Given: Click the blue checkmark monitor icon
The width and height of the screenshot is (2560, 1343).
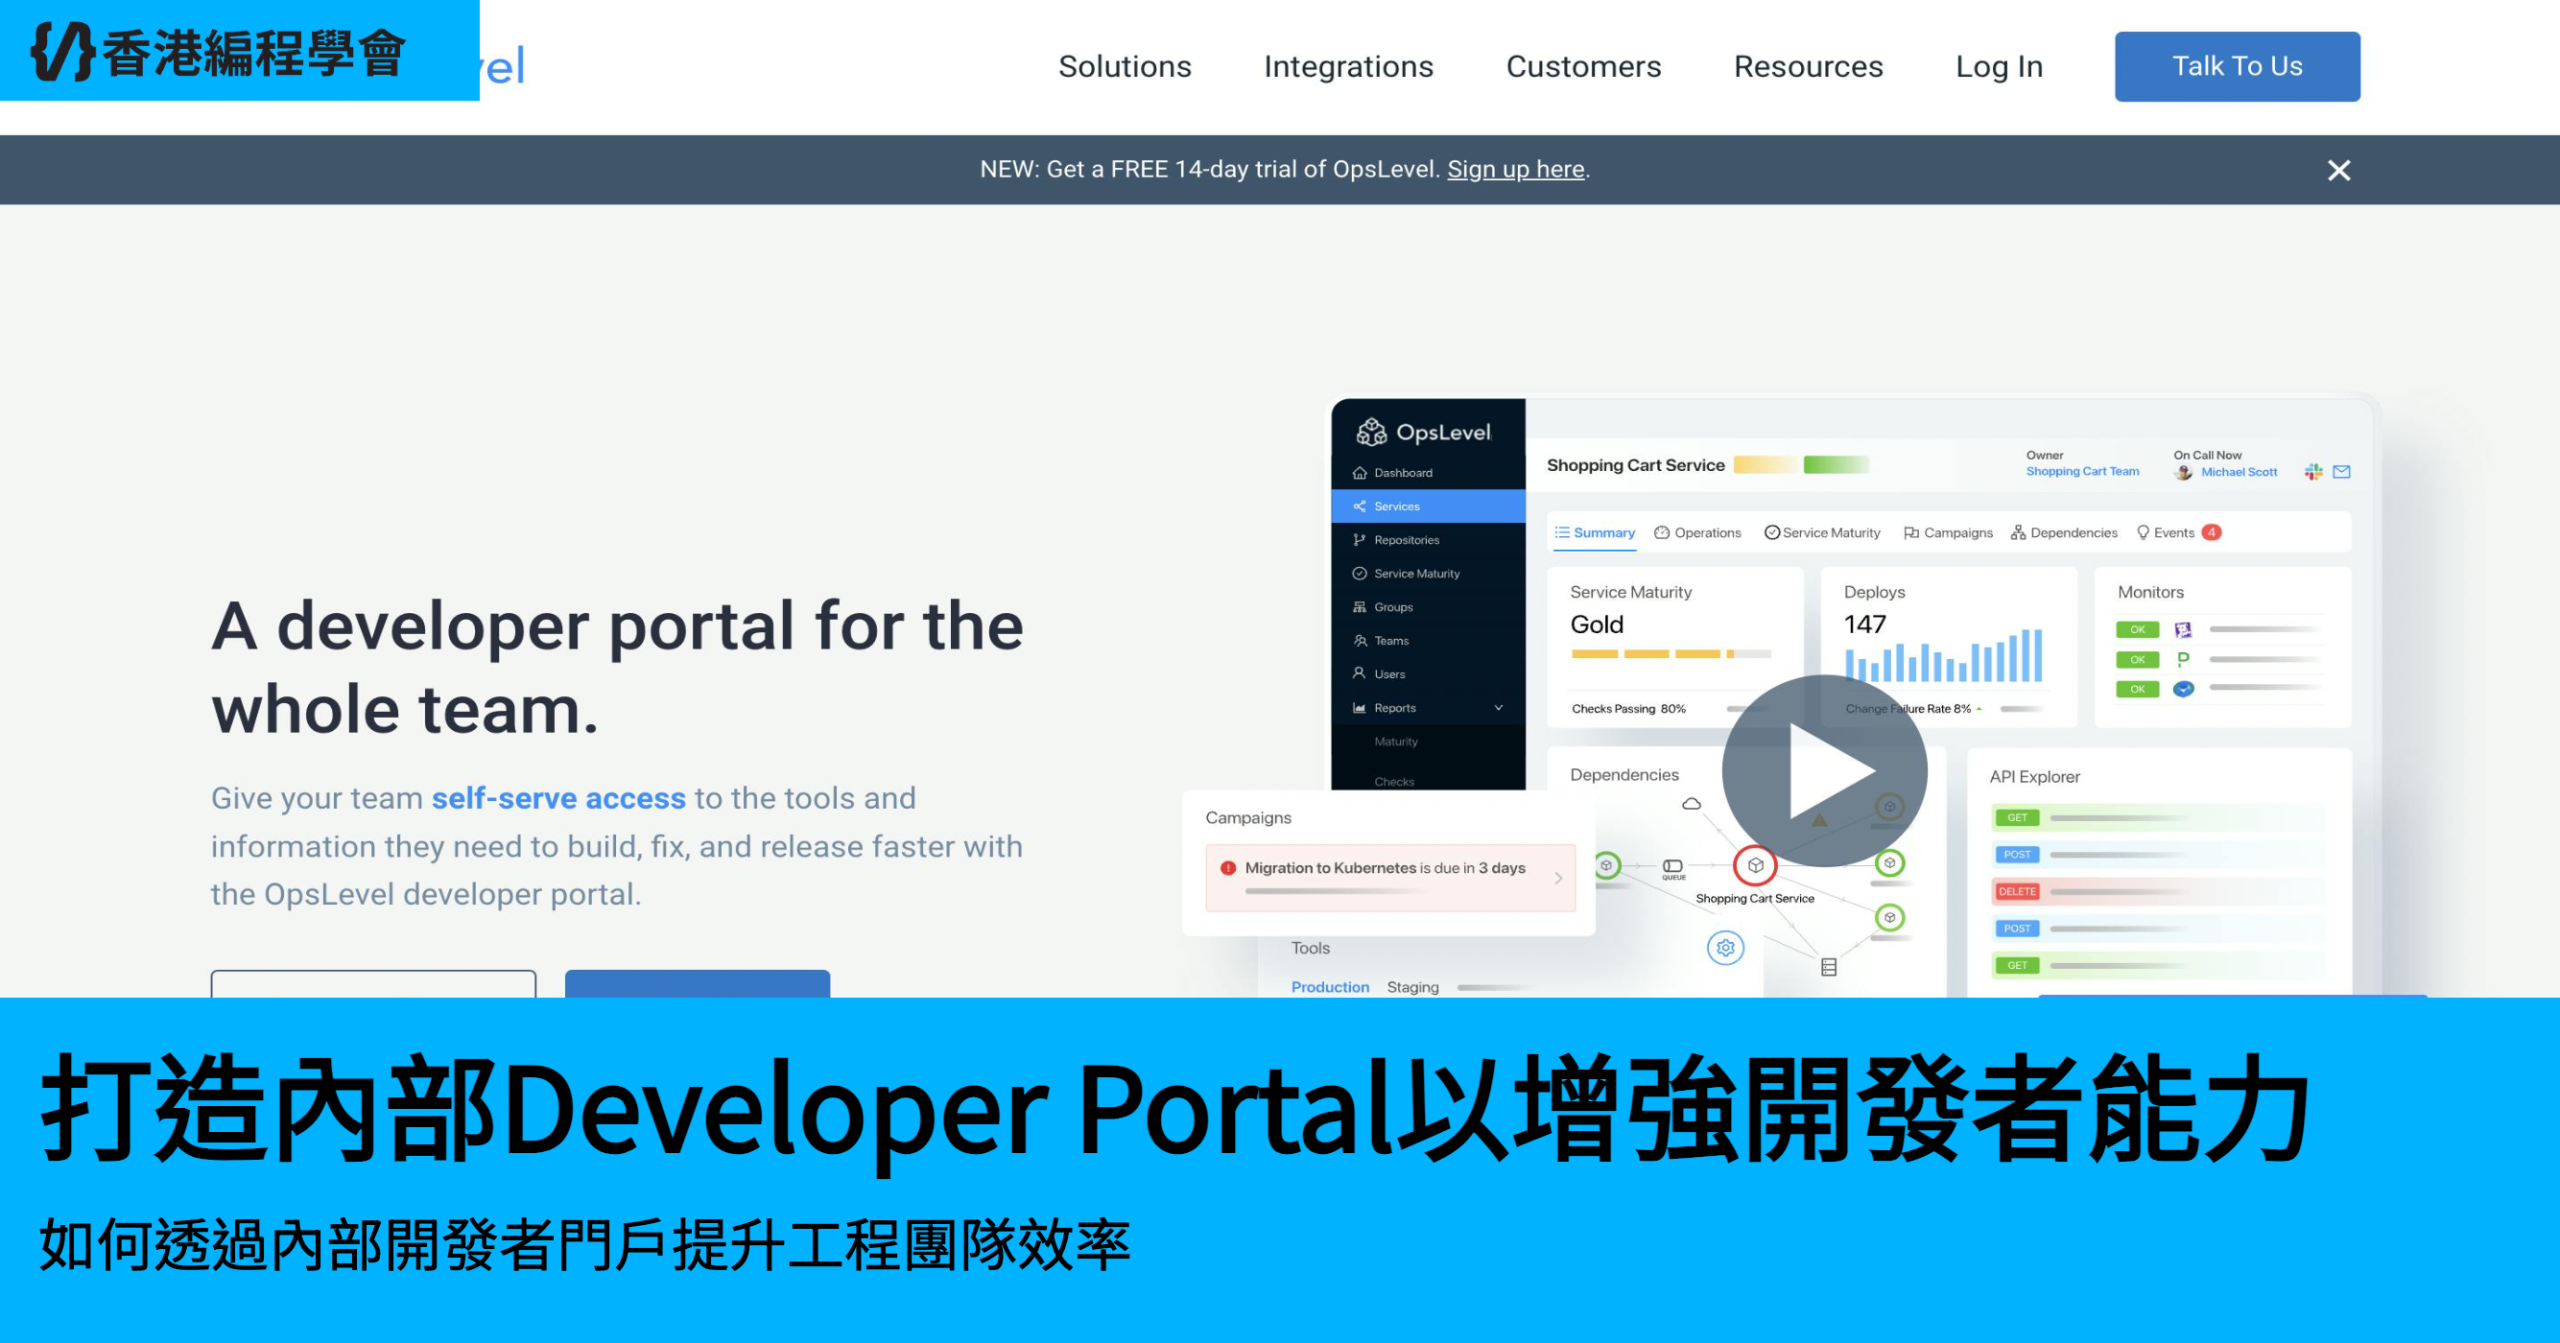Looking at the screenshot, I should click(2183, 689).
